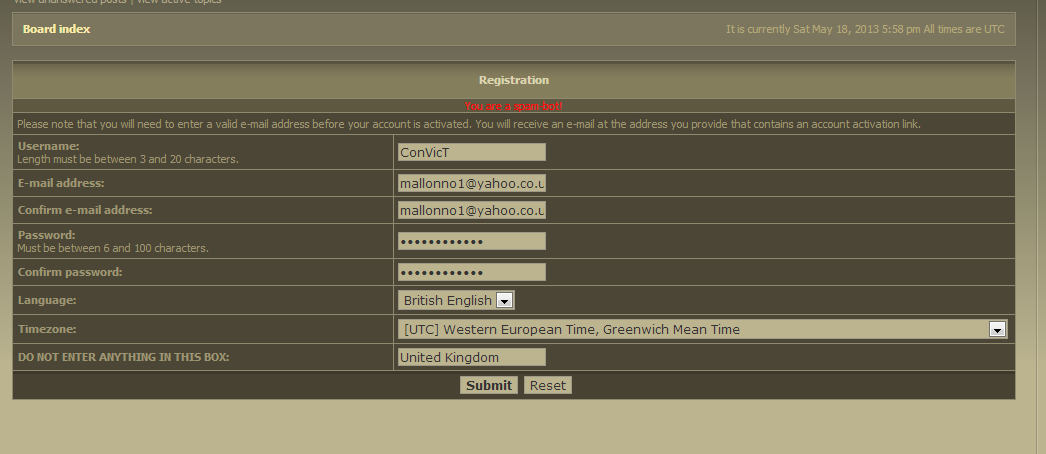Image resolution: width=1046 pixels, height=454 pixels.
Task: Click the arrow button on Timezone selector
Action: (996, 329)
